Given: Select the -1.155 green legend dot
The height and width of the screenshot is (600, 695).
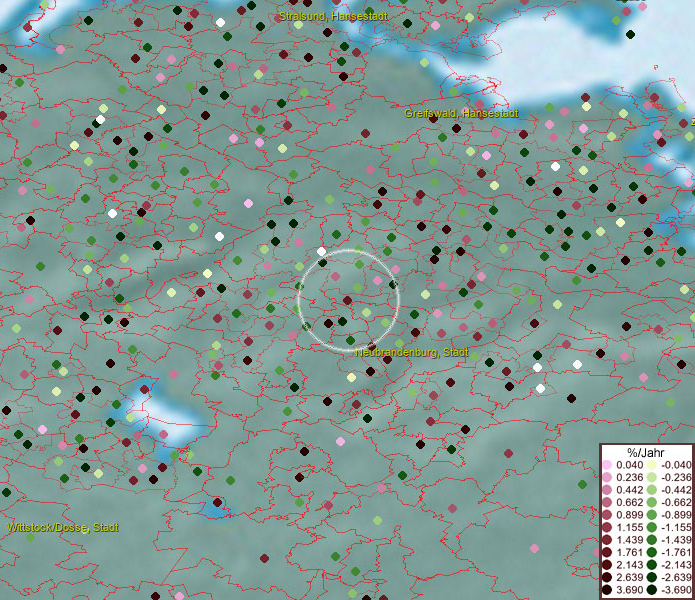Looking at the screenshot, I should 652,527.
